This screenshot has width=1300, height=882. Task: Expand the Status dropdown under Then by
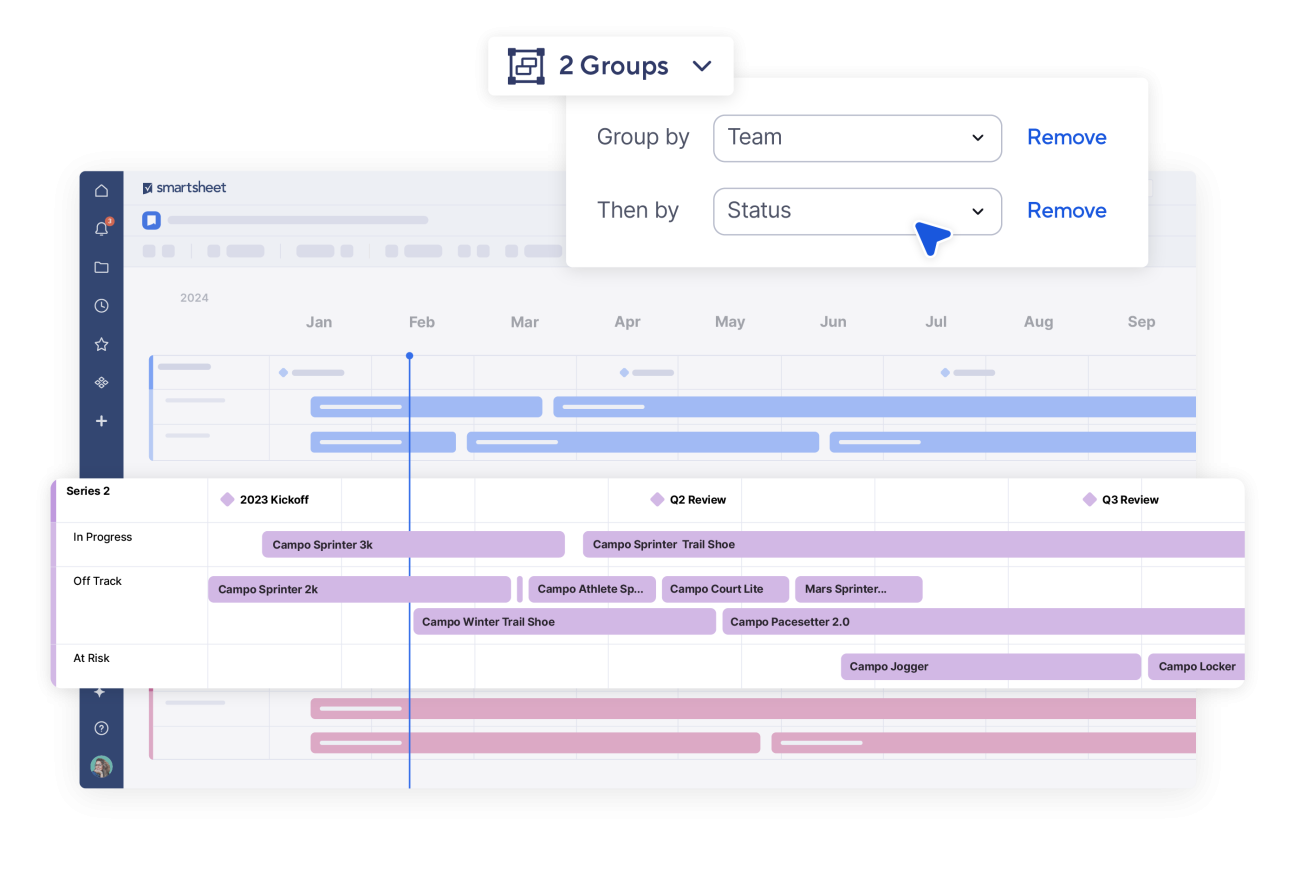pyautogui.click(x=857, y=211)
